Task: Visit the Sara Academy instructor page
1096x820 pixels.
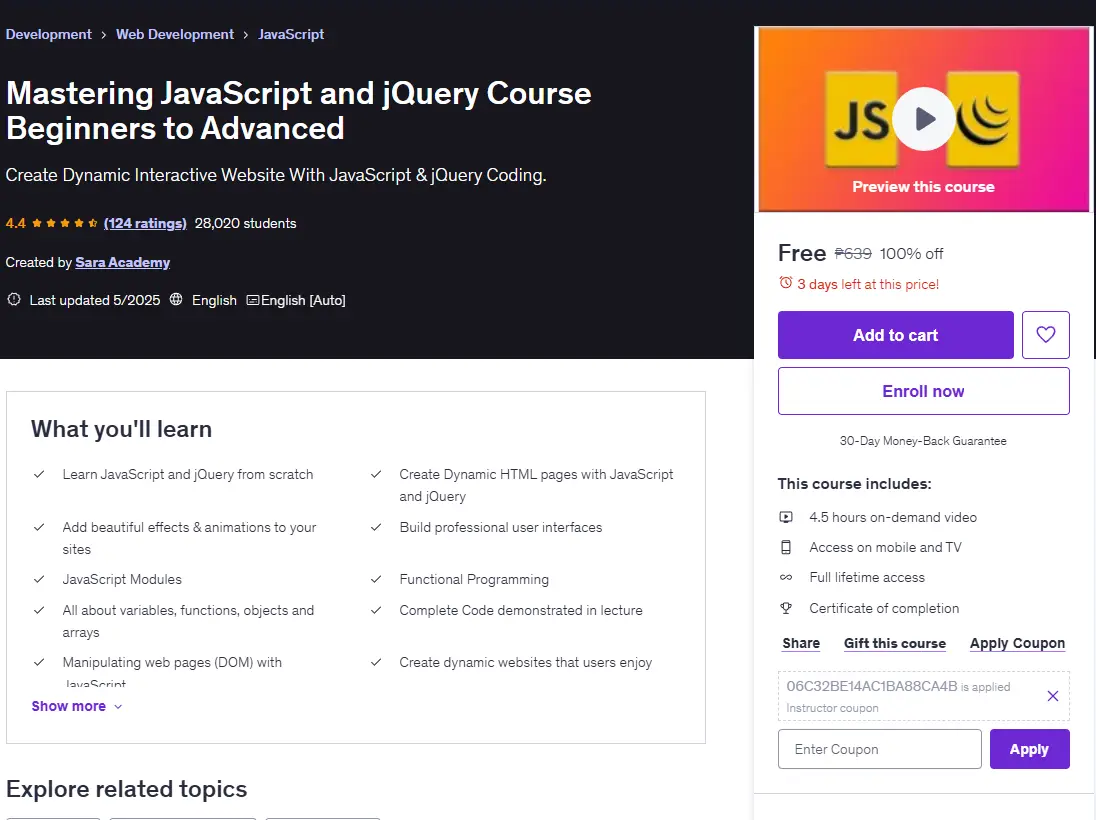Action: point(122,262)
